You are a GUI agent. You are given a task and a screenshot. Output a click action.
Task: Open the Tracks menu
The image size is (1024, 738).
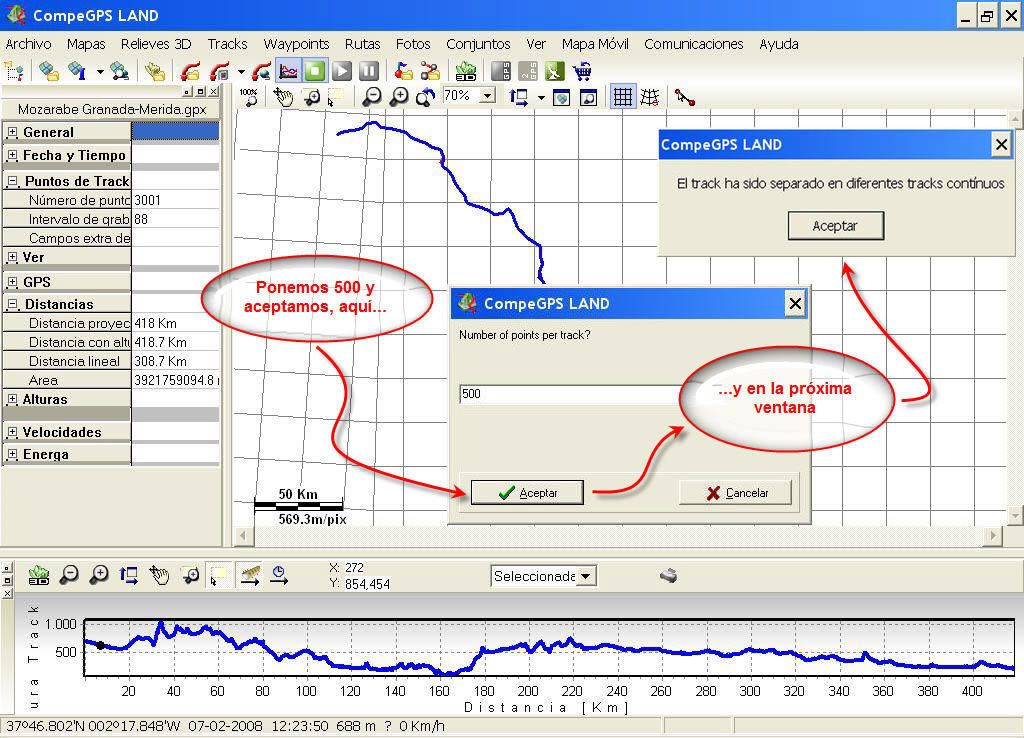click(x=227, y=44)
